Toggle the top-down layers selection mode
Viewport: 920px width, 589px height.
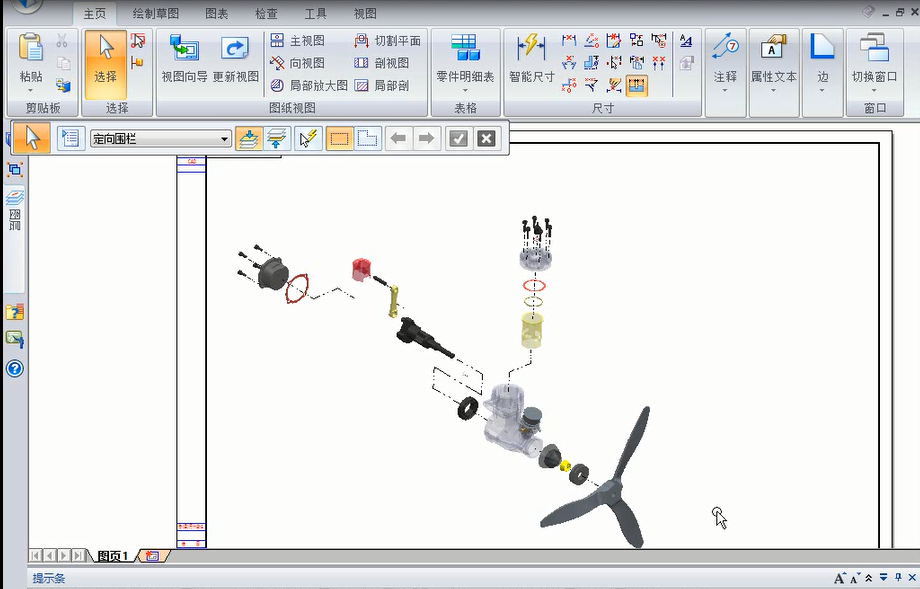[249, 138]
